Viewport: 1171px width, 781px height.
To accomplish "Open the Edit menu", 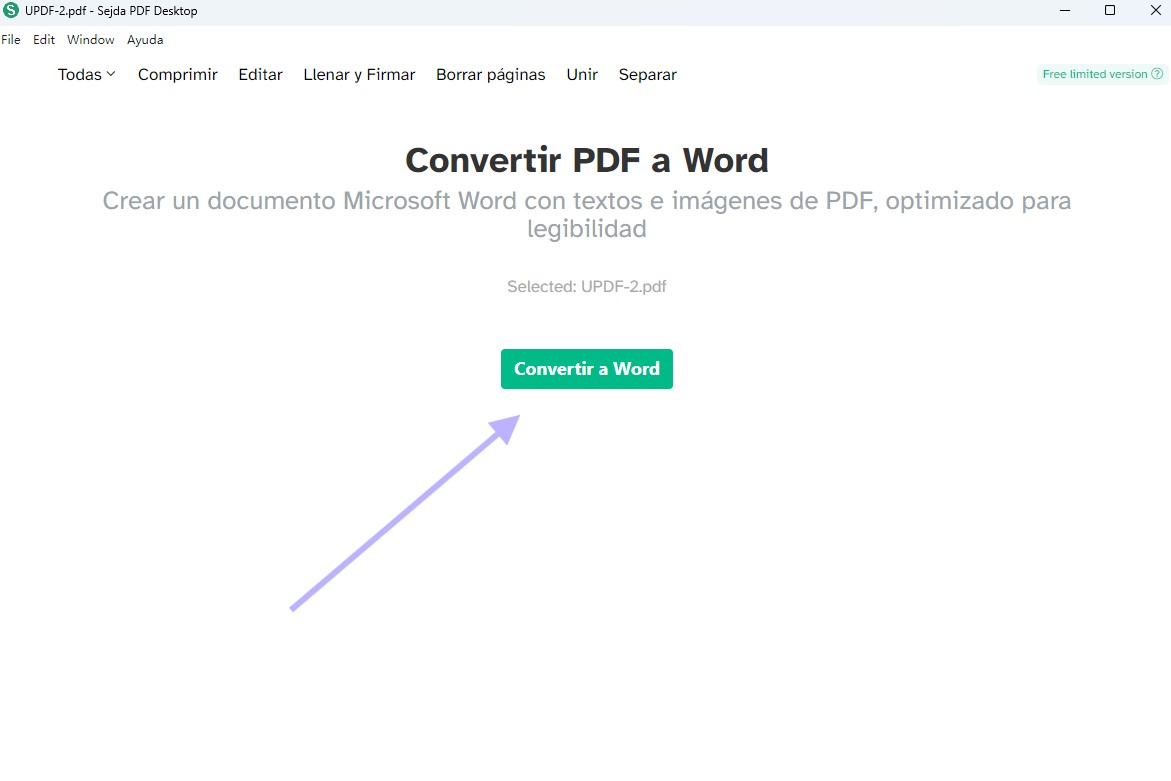I will click(44, 40).
